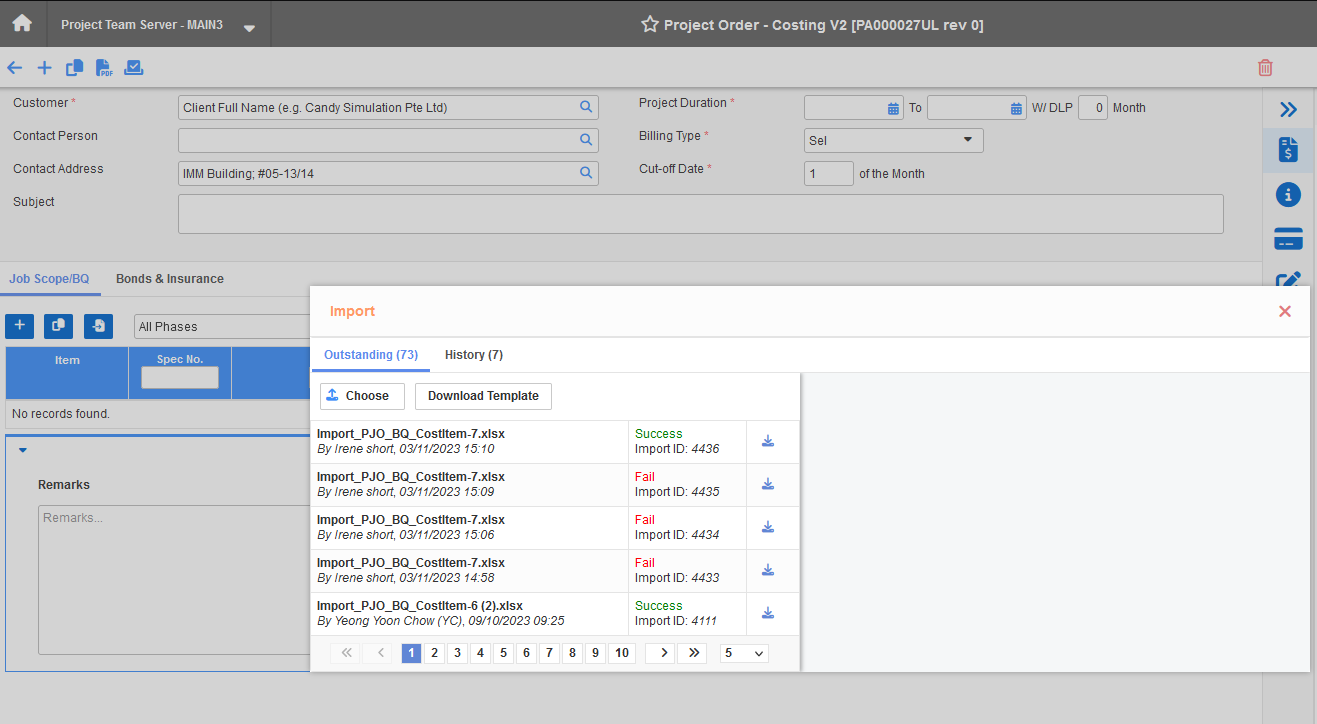The image size is (1317, 724).
Task: Click the payment card icon in right sidebar
Action: 1288,238
